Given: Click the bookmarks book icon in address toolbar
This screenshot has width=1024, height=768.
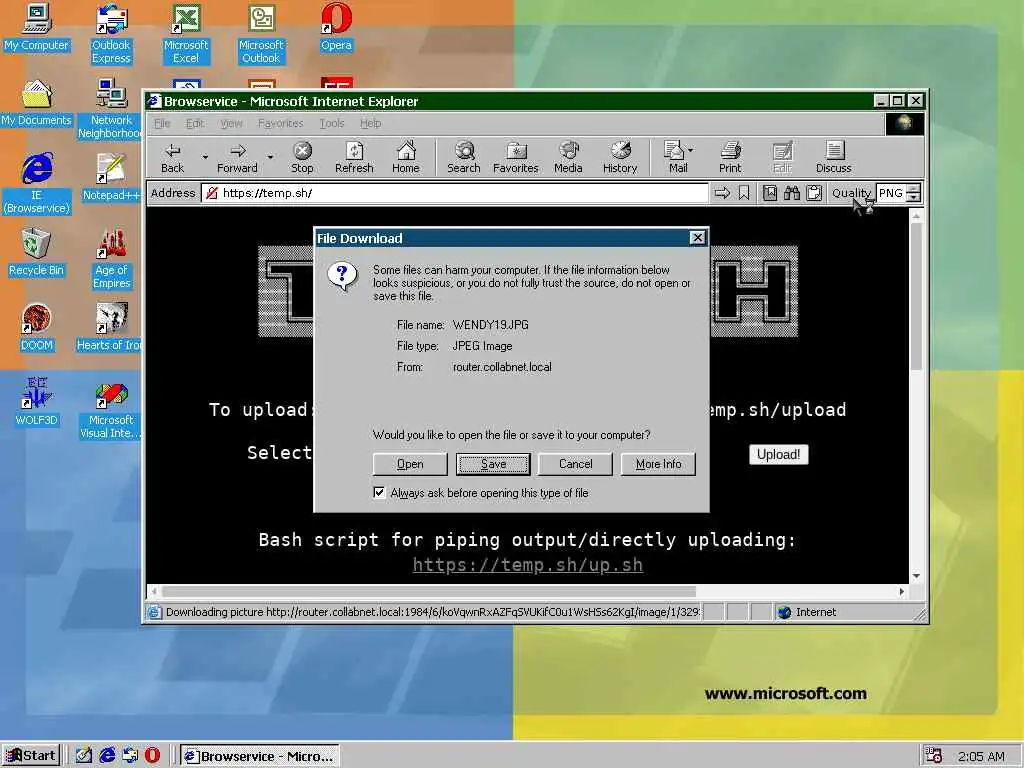Looking at the screenshot, I should point(770,193).
